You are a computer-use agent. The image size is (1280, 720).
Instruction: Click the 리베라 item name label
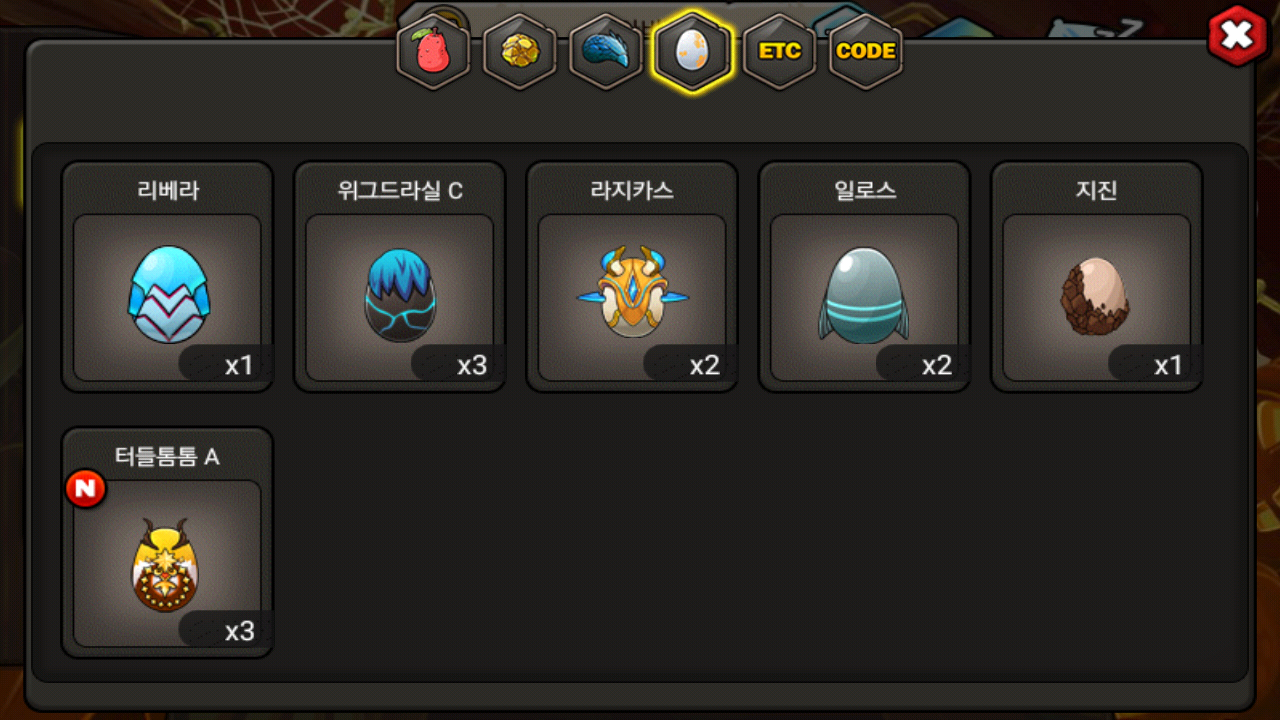tap(168, 191)
